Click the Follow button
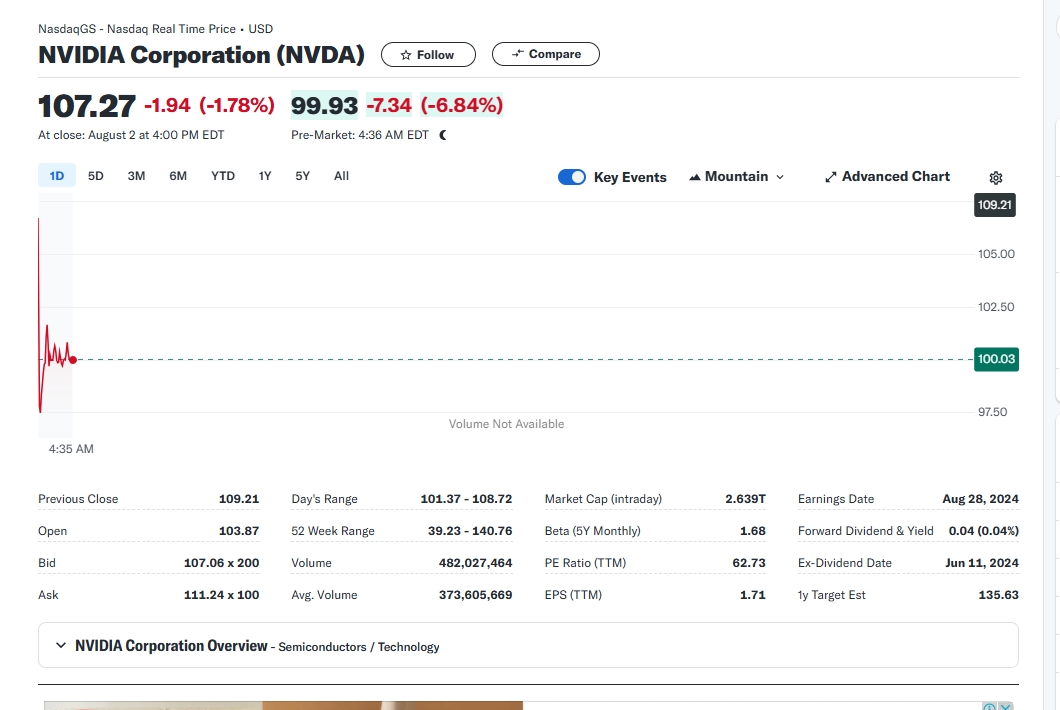Screen dimensions: 1060x710 (428, 55)
